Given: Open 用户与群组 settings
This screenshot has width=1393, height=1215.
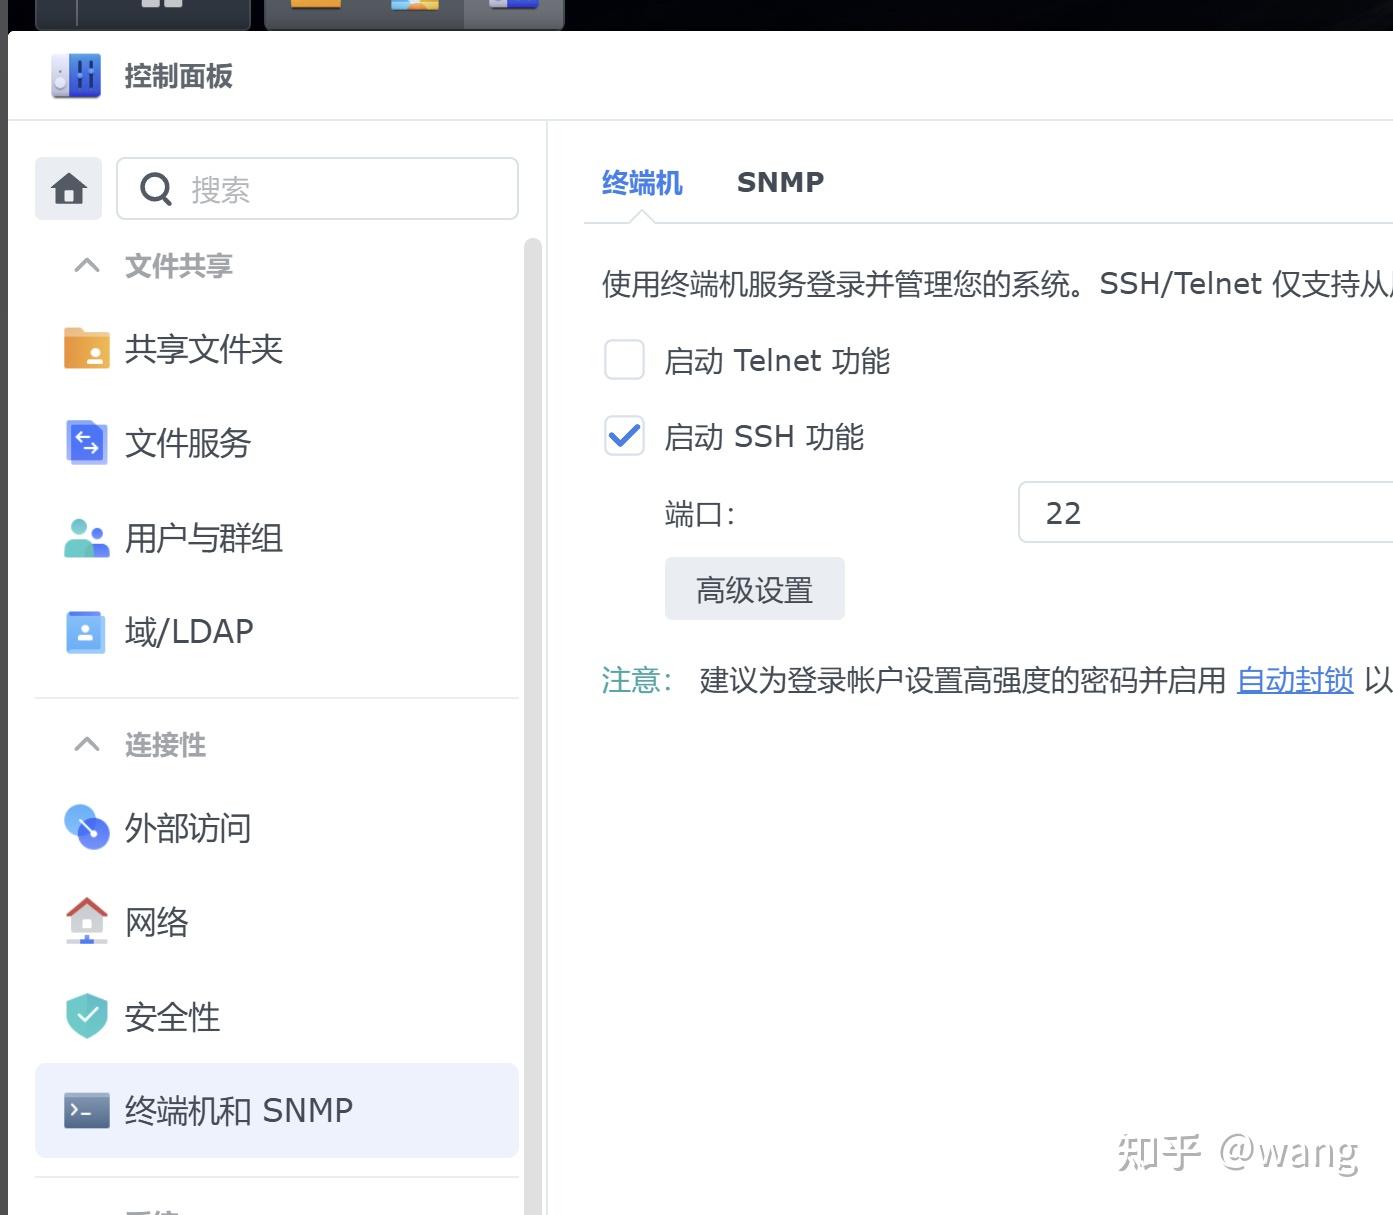Looking at the screenshot, I should tap(85, 538).
